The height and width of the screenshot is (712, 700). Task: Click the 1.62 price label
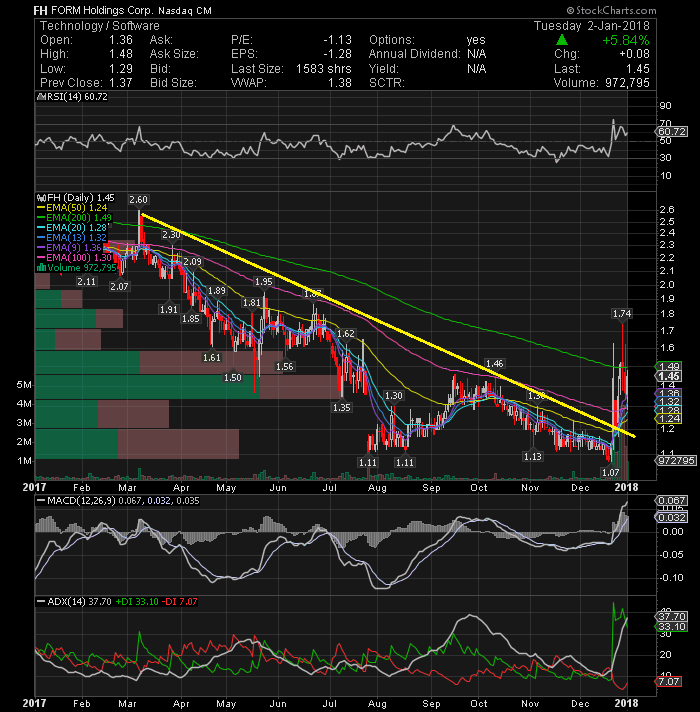(346, 333)
